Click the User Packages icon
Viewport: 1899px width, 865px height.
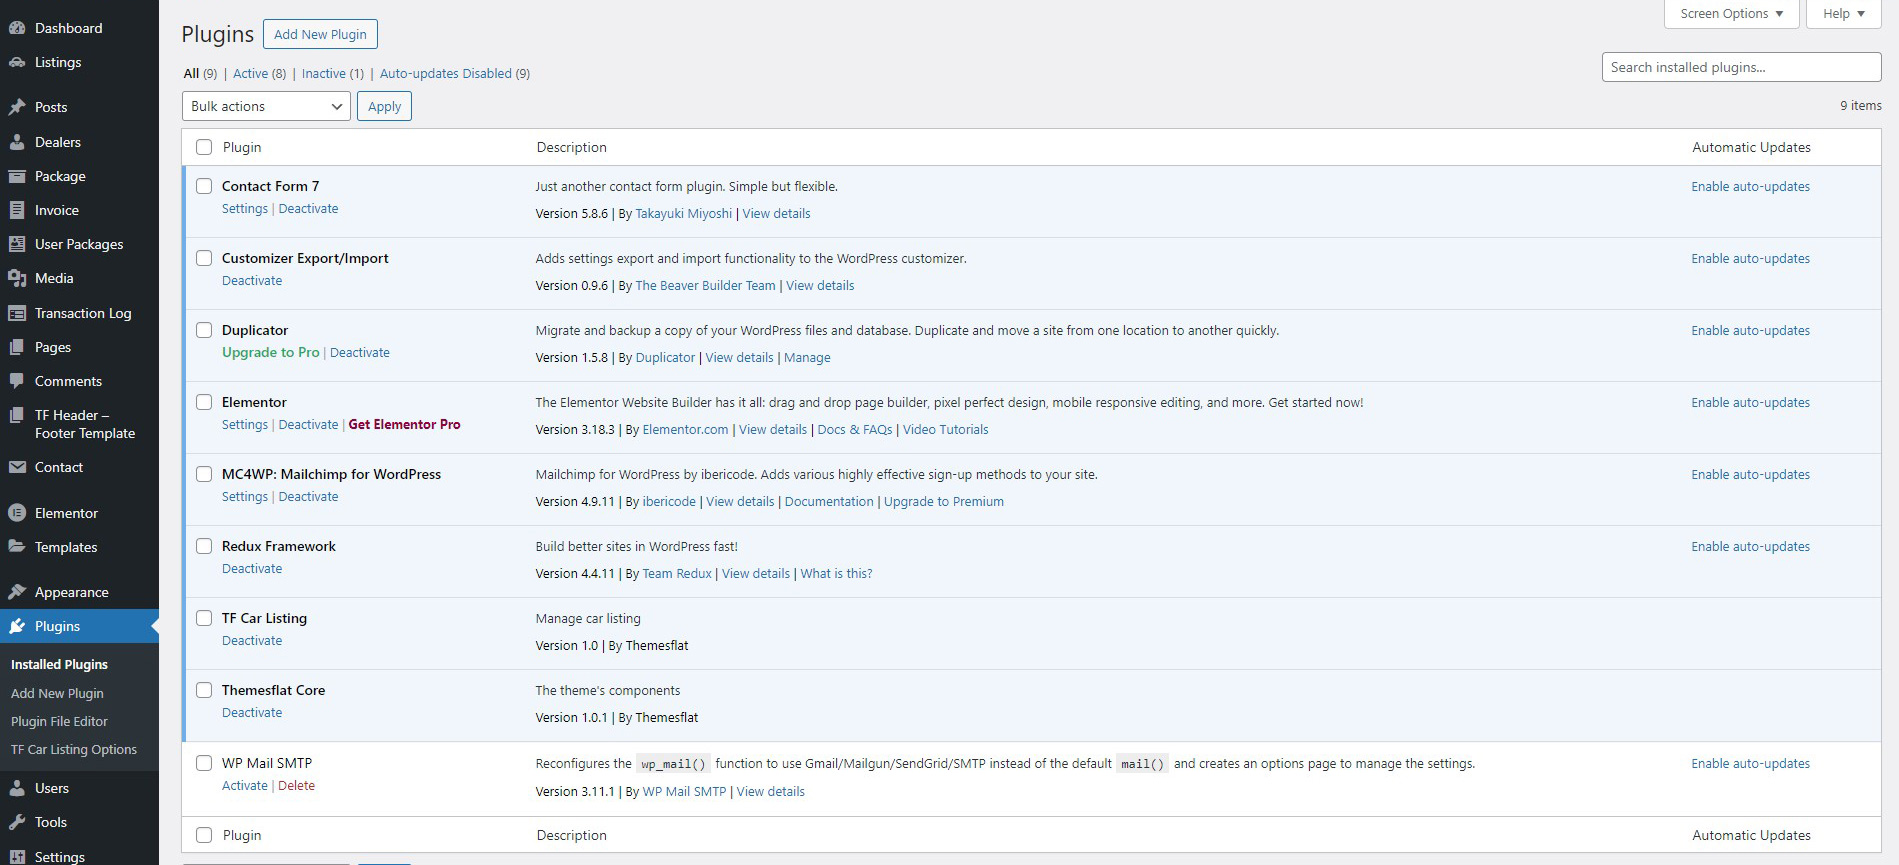17,244
